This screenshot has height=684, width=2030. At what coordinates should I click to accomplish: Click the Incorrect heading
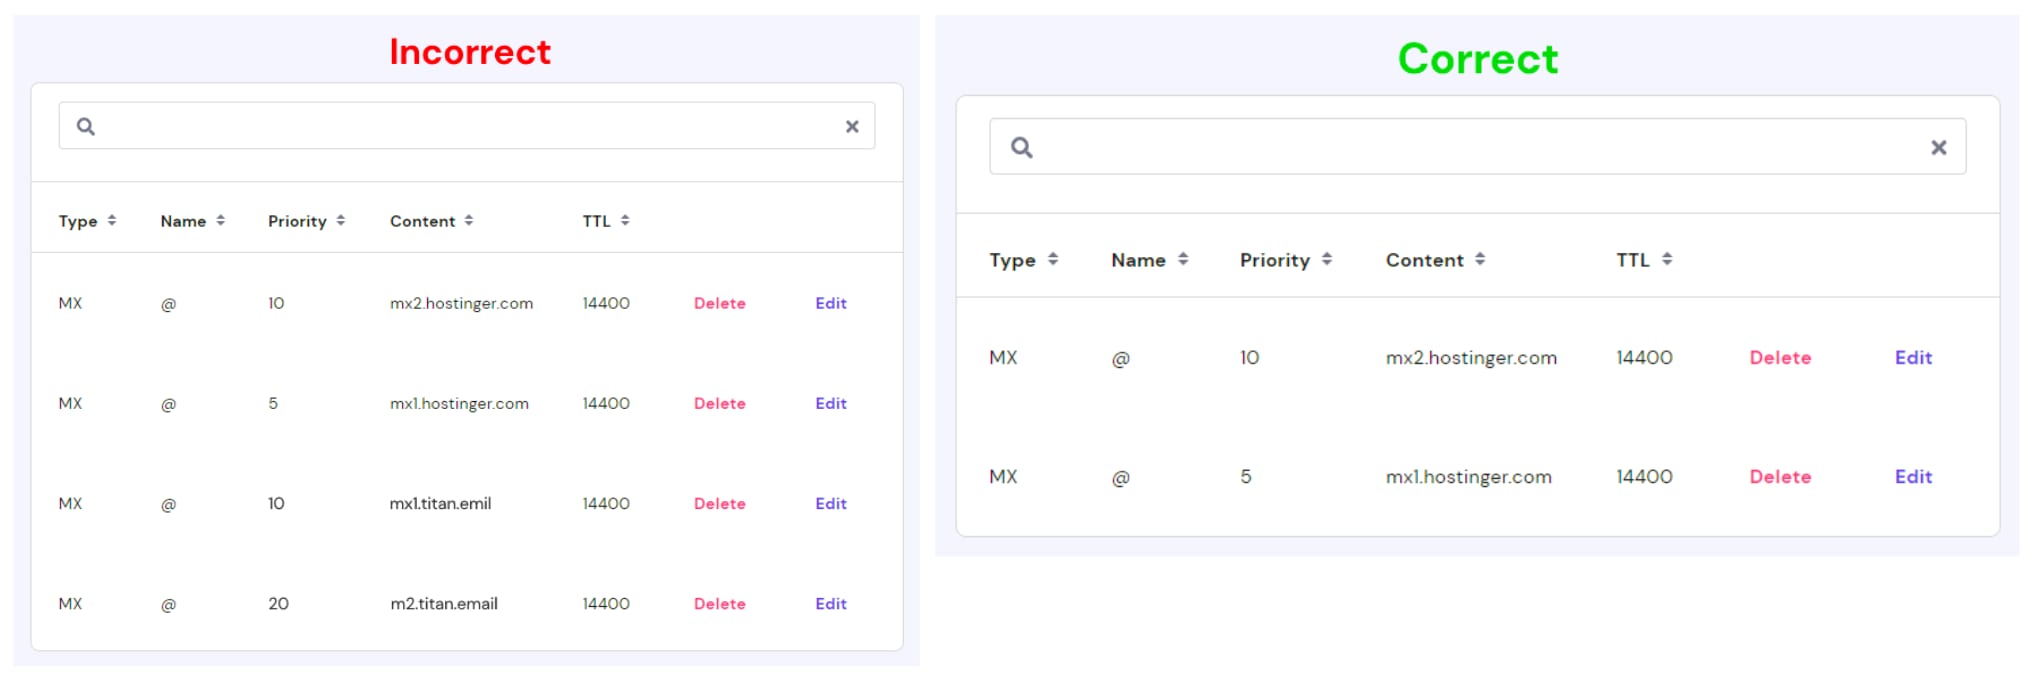[470, 51]
